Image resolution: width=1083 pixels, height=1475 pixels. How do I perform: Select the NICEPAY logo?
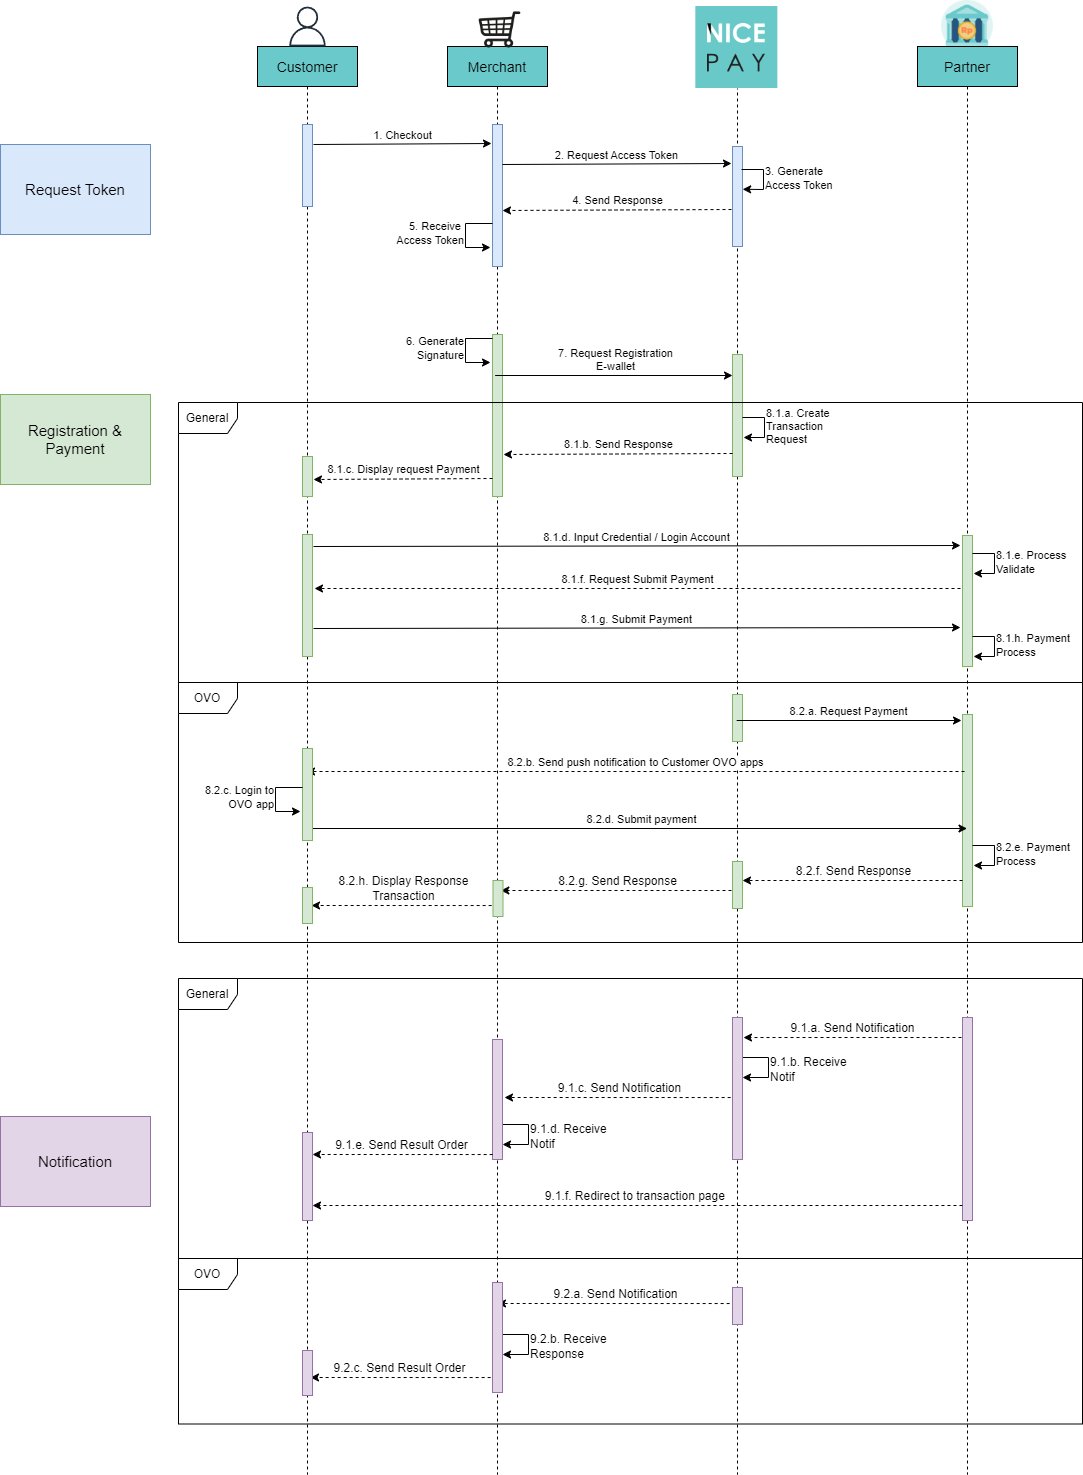[736, 47]
